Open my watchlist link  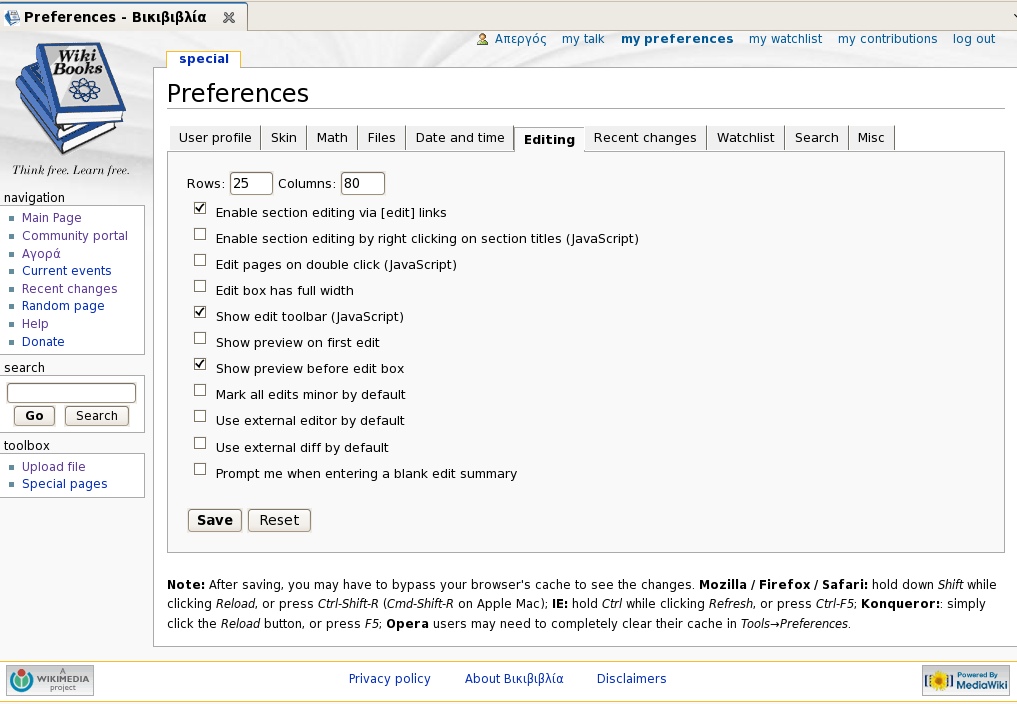(785, 39)
